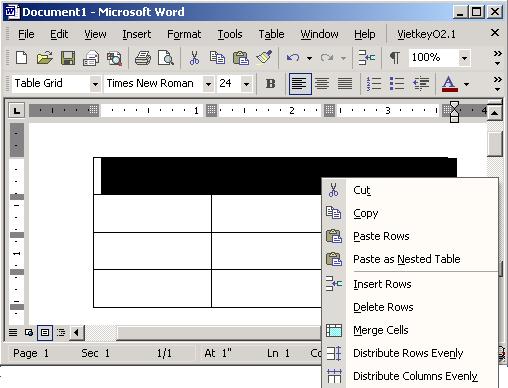Toggle Align Left
The image size is (508, 388).
click(x=300, y=84)
